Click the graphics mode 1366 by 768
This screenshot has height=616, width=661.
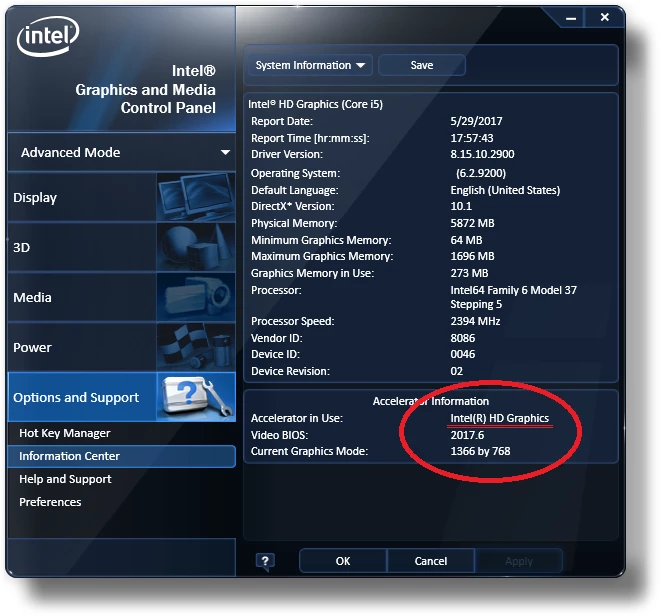tap(480, 451)
